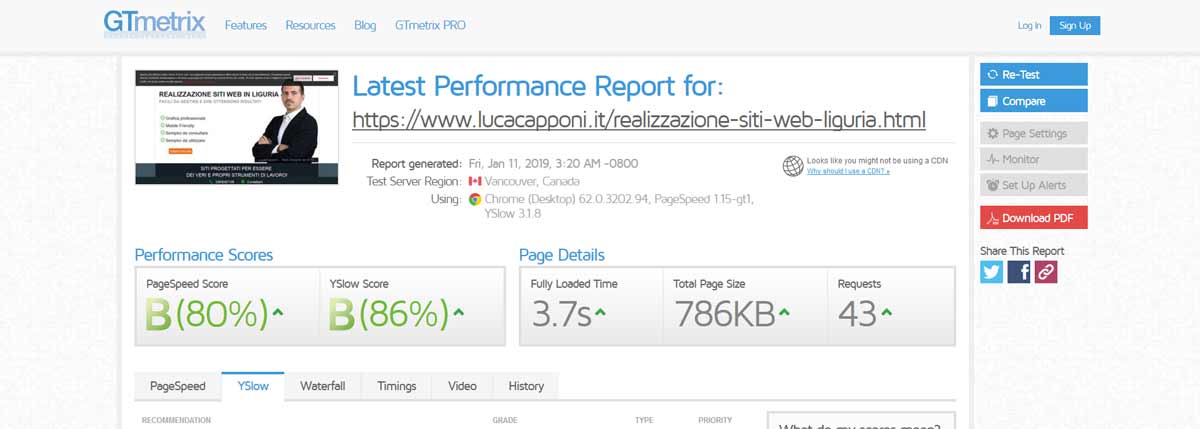This screenshot has height=429, width=1200.
Task: Switch to the Video tab
Action: pyautogui.click(x=462, y=386)
